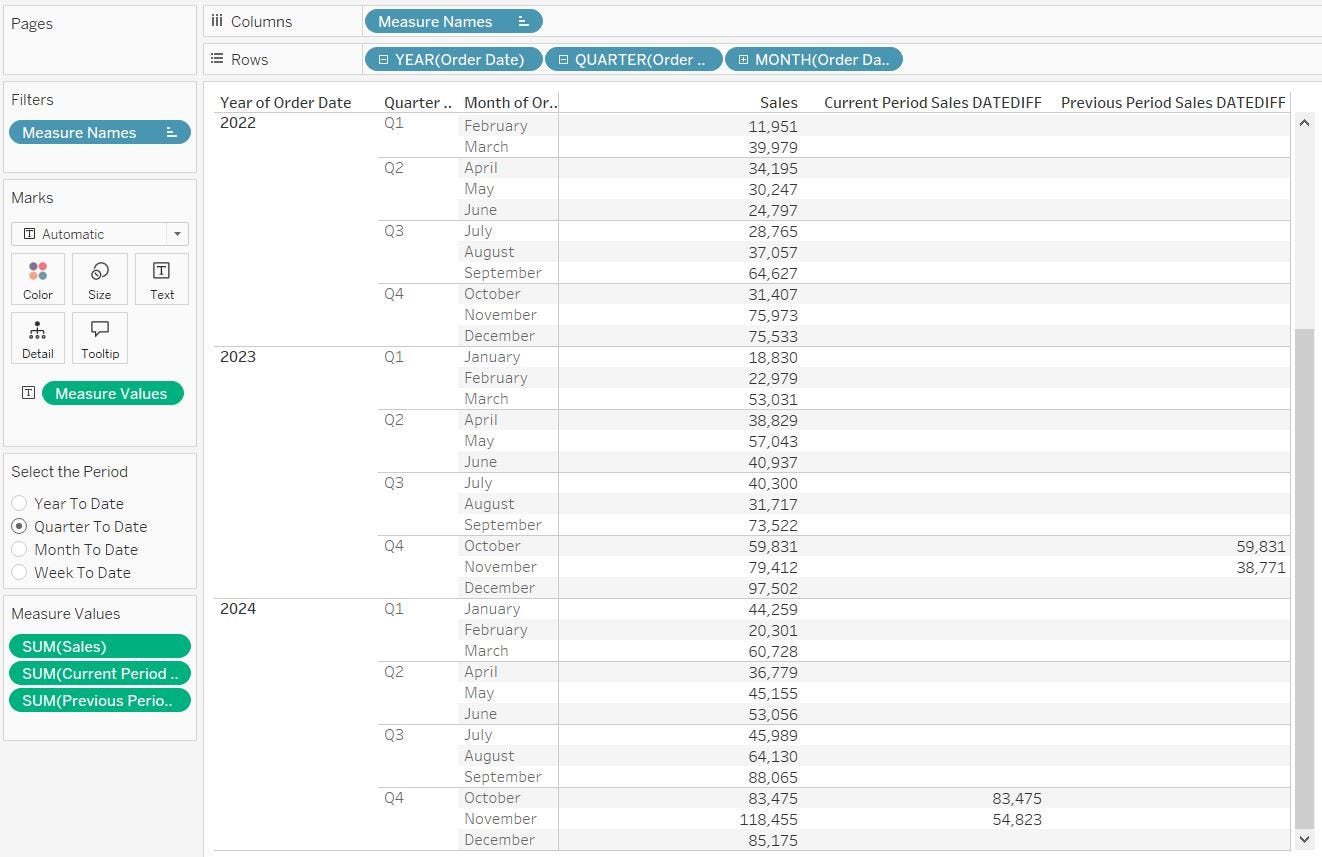The image size is (1322, 857).
Task: Select the SUM(Previous Period) pill under Measure Values
Action: point(100,700)
